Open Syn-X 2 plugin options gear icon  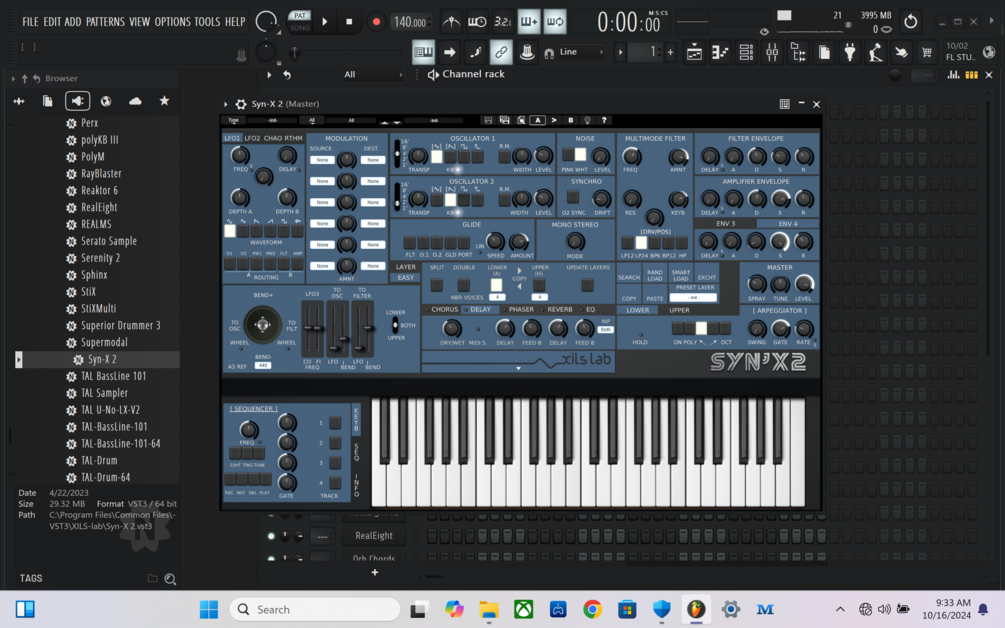[x=241, y=104]
